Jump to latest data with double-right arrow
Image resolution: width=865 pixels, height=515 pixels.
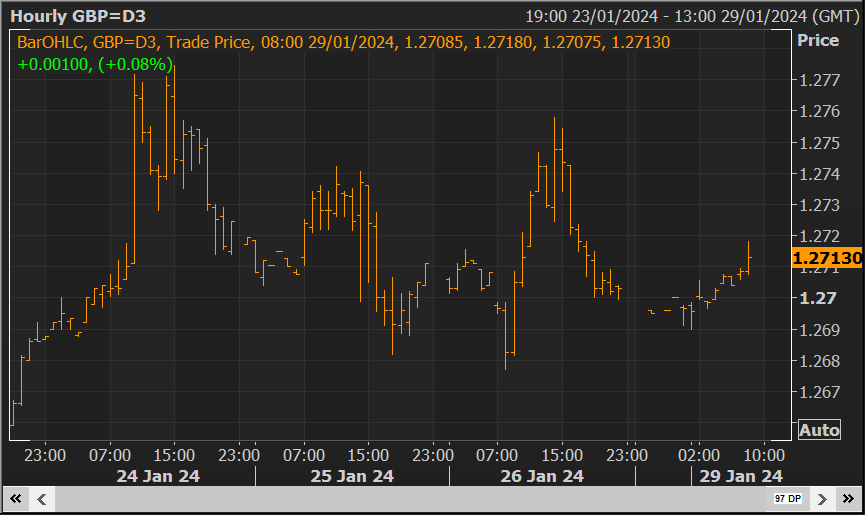[848, 499]
